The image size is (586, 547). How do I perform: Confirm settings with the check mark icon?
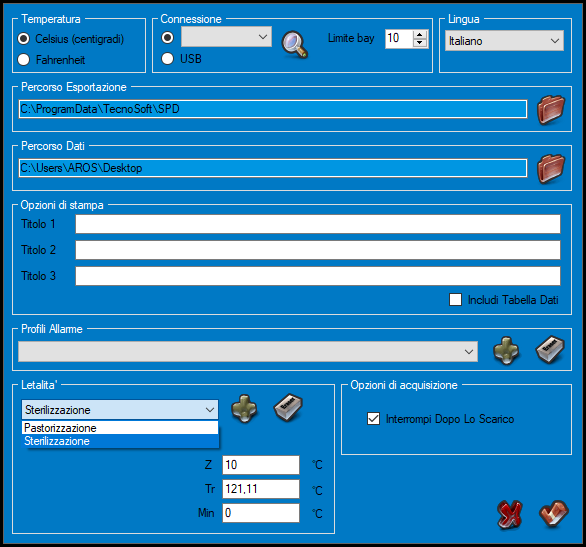554,514
